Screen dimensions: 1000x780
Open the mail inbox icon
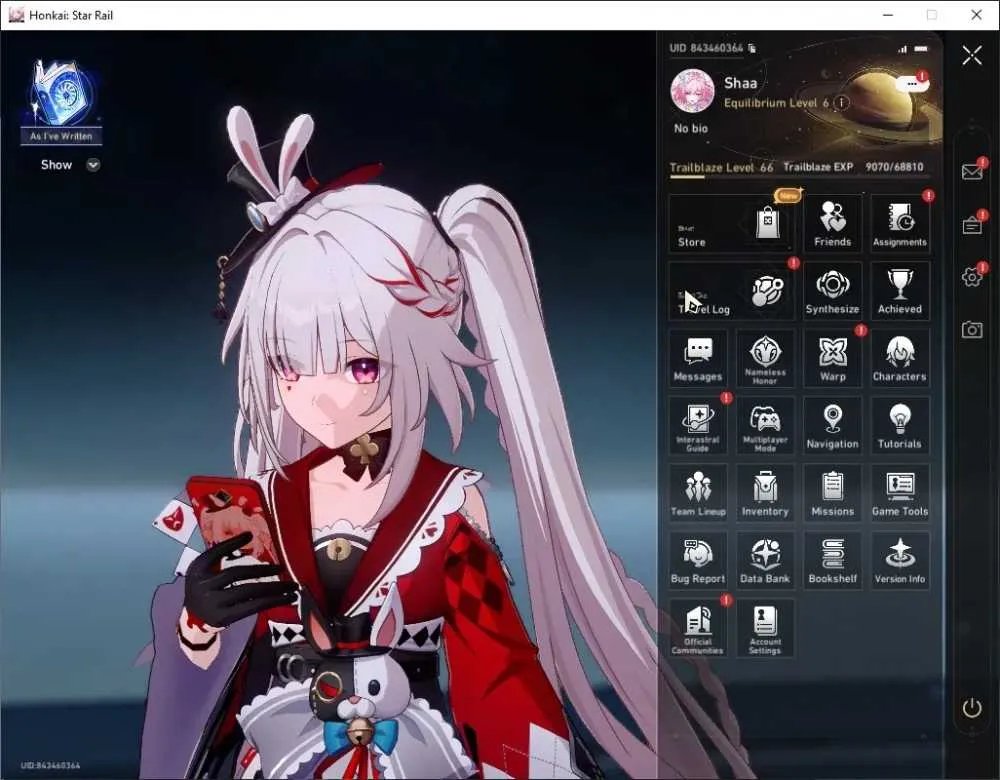point(972,172)
